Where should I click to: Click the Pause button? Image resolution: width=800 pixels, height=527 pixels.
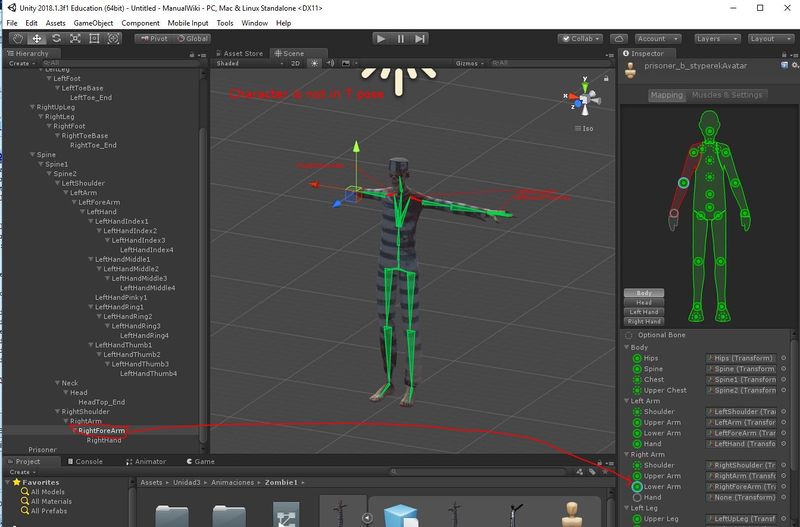(x=401, y=38)
